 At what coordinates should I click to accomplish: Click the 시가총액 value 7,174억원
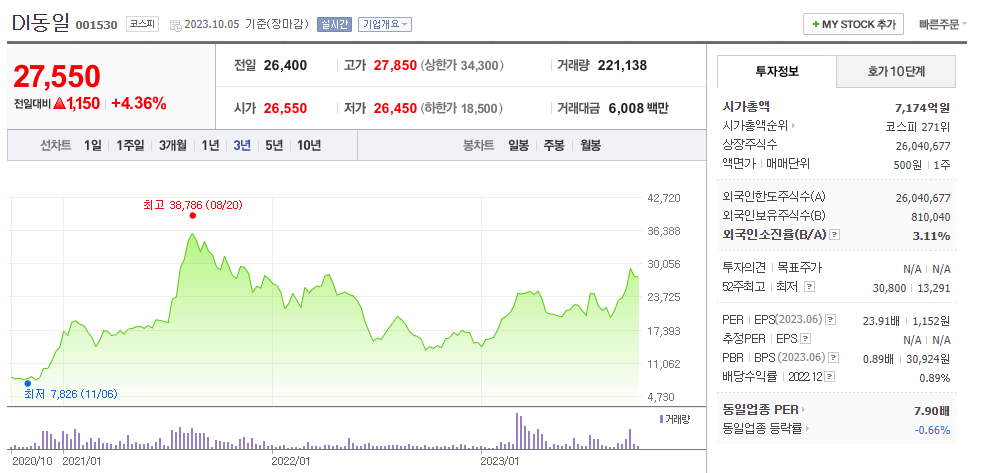pyautogui.click(x=923, y=107)
